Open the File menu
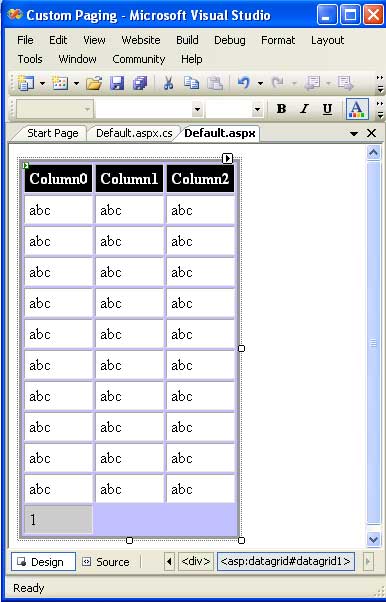The image size is (386, 602). (x=25, y=40)
